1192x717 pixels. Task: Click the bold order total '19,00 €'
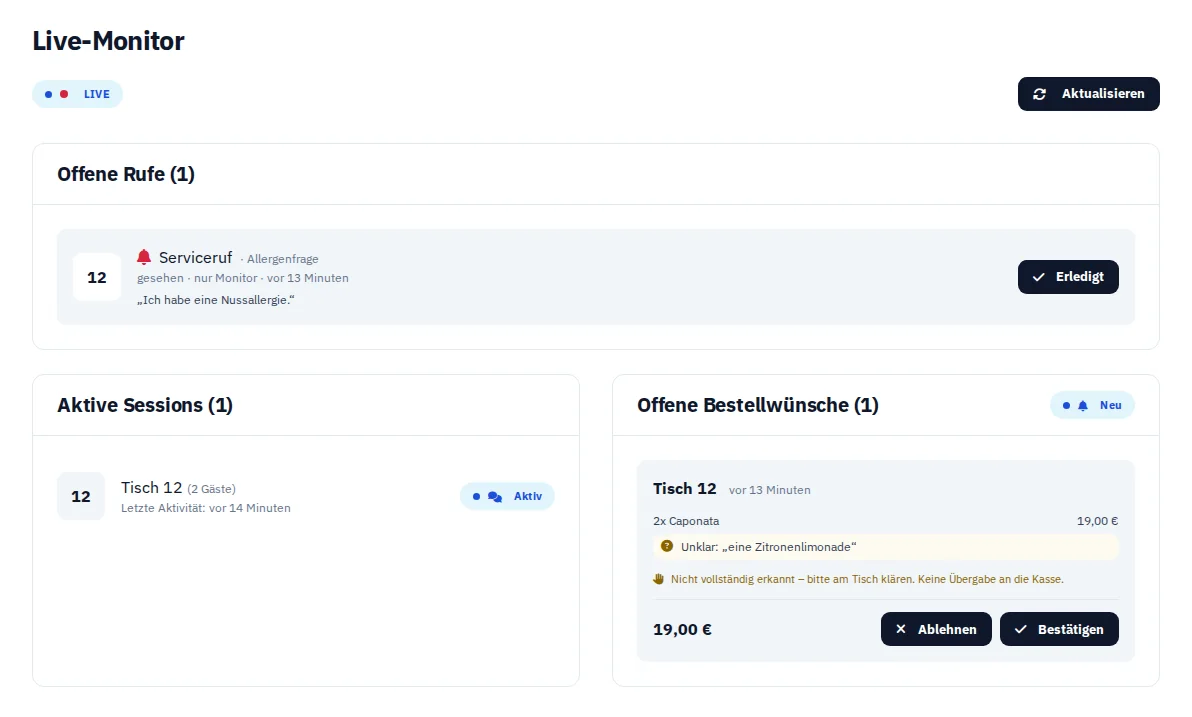682,630
